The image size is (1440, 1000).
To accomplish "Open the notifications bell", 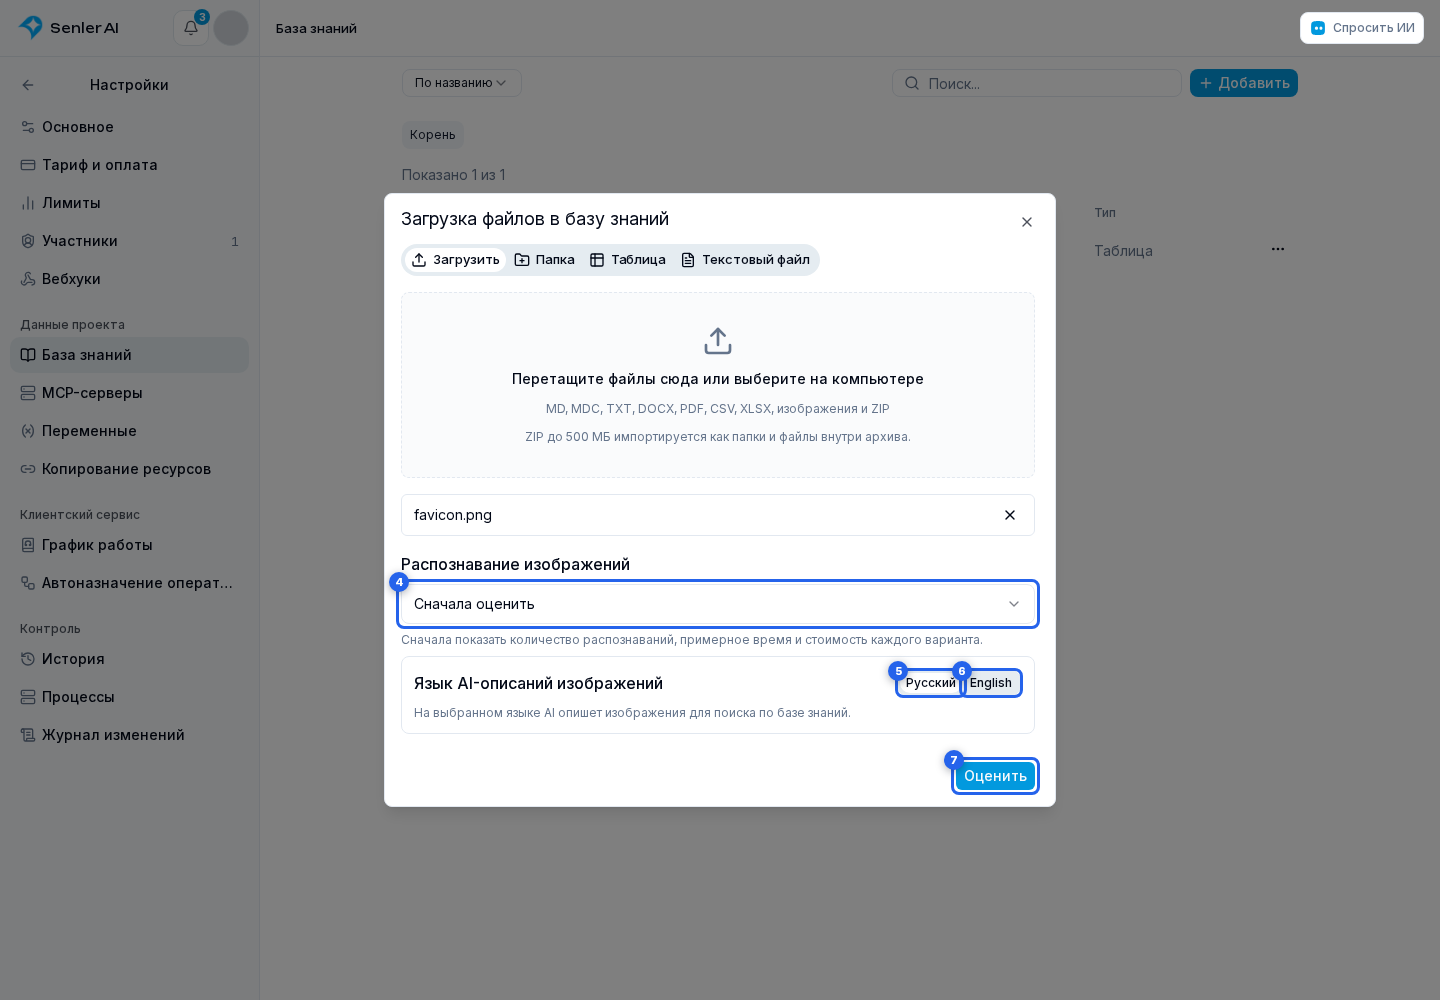I will pyautogui.click(x=191, y=28).
